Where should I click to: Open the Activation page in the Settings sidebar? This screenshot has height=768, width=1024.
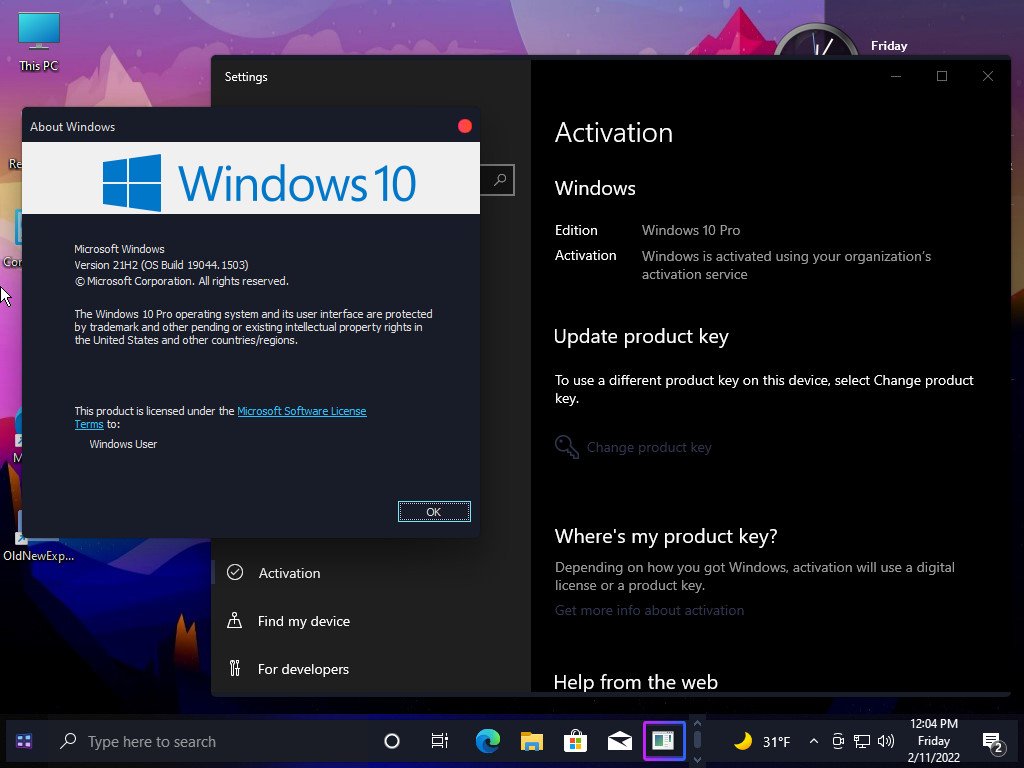pos(289,573)
